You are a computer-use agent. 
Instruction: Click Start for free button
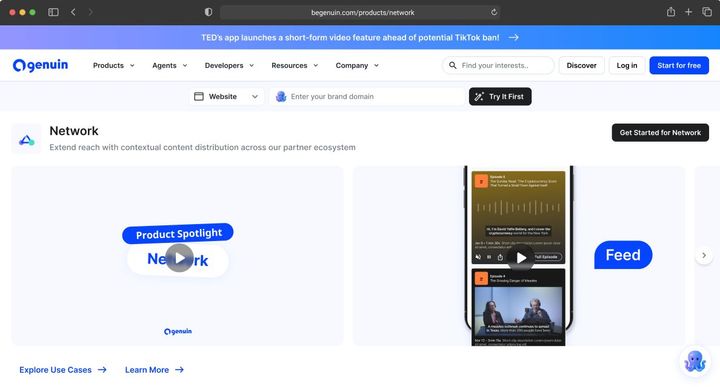tap(679, 65)
